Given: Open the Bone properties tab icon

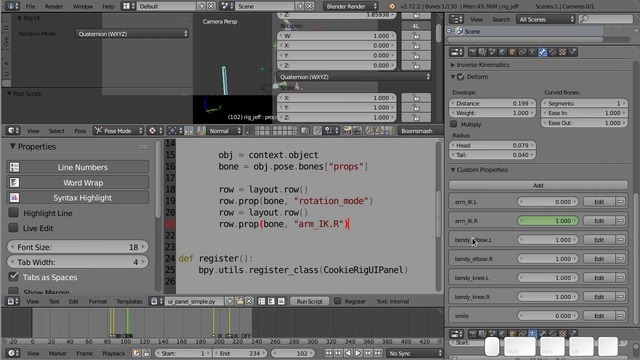Looking at the screenshot, I should 542,52.
